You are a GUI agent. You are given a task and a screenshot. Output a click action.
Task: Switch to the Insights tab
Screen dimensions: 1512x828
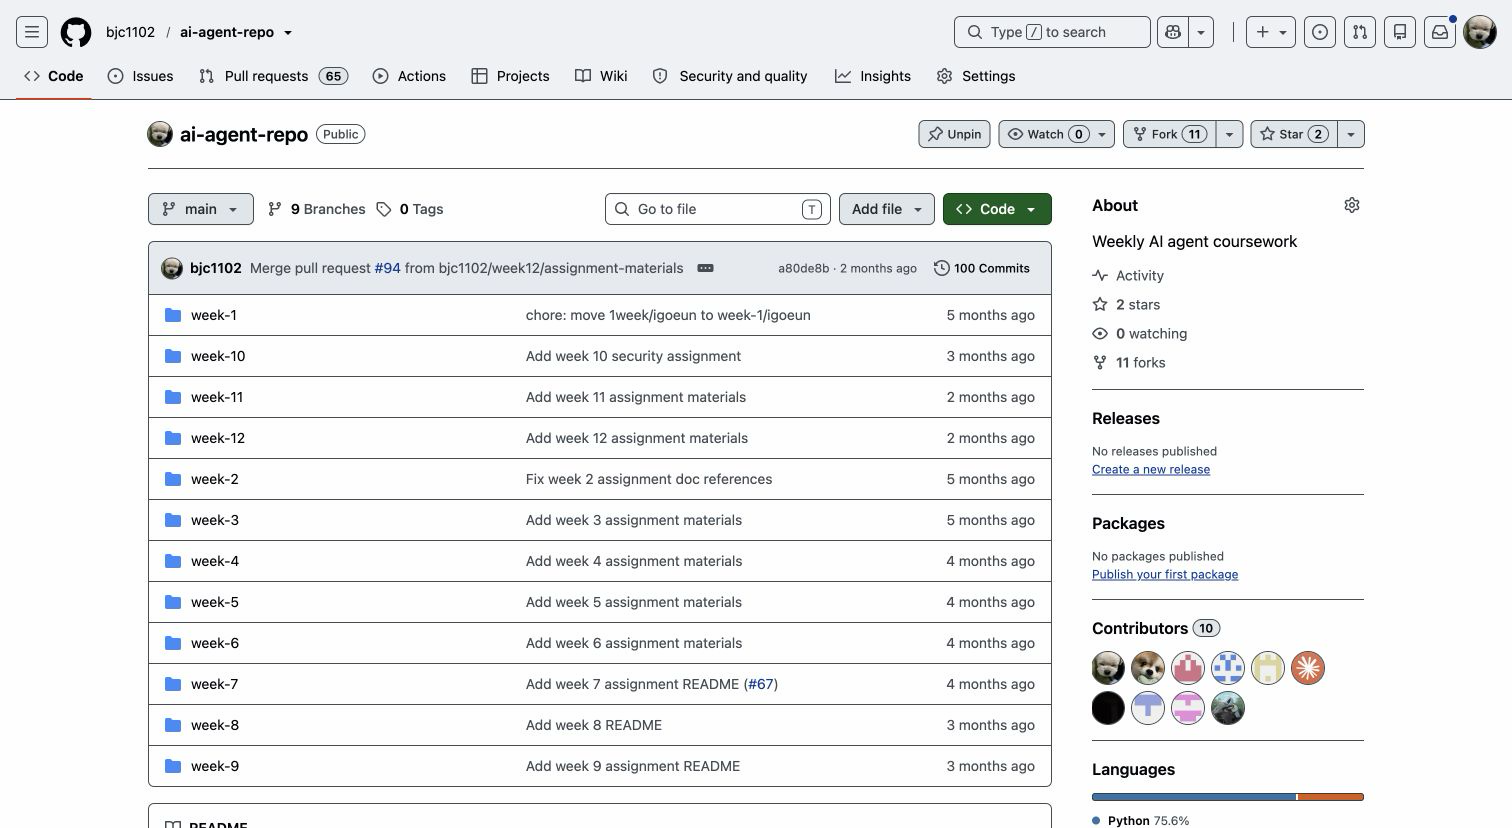873,76
